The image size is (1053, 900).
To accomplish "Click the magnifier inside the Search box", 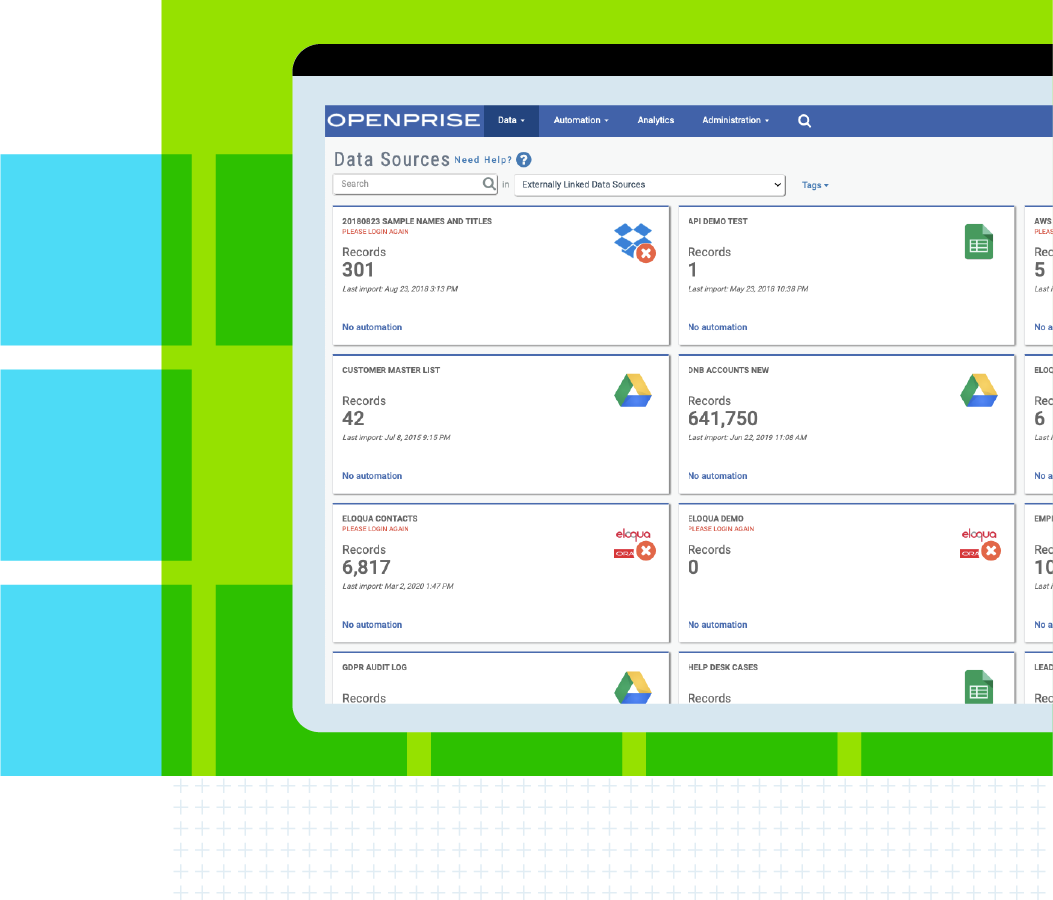I will 490,183.
